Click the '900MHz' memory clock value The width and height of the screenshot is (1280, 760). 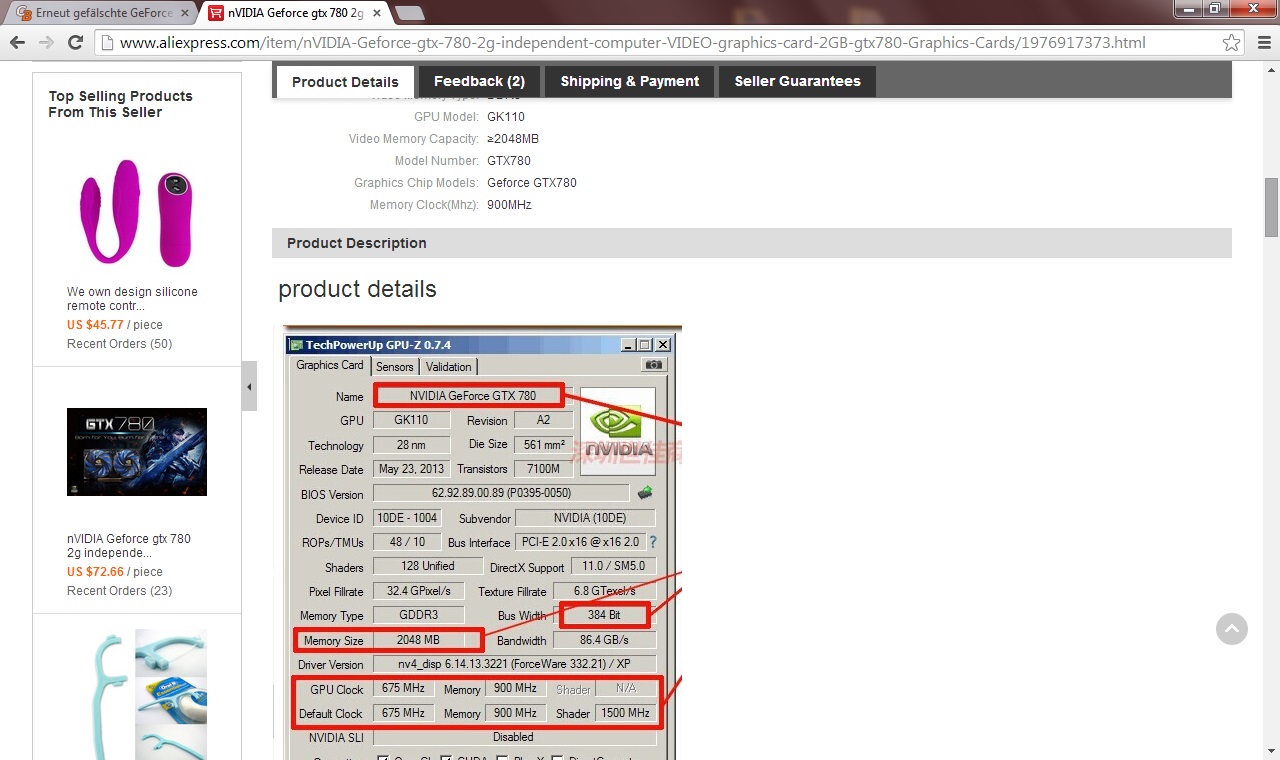coord(509,205)
